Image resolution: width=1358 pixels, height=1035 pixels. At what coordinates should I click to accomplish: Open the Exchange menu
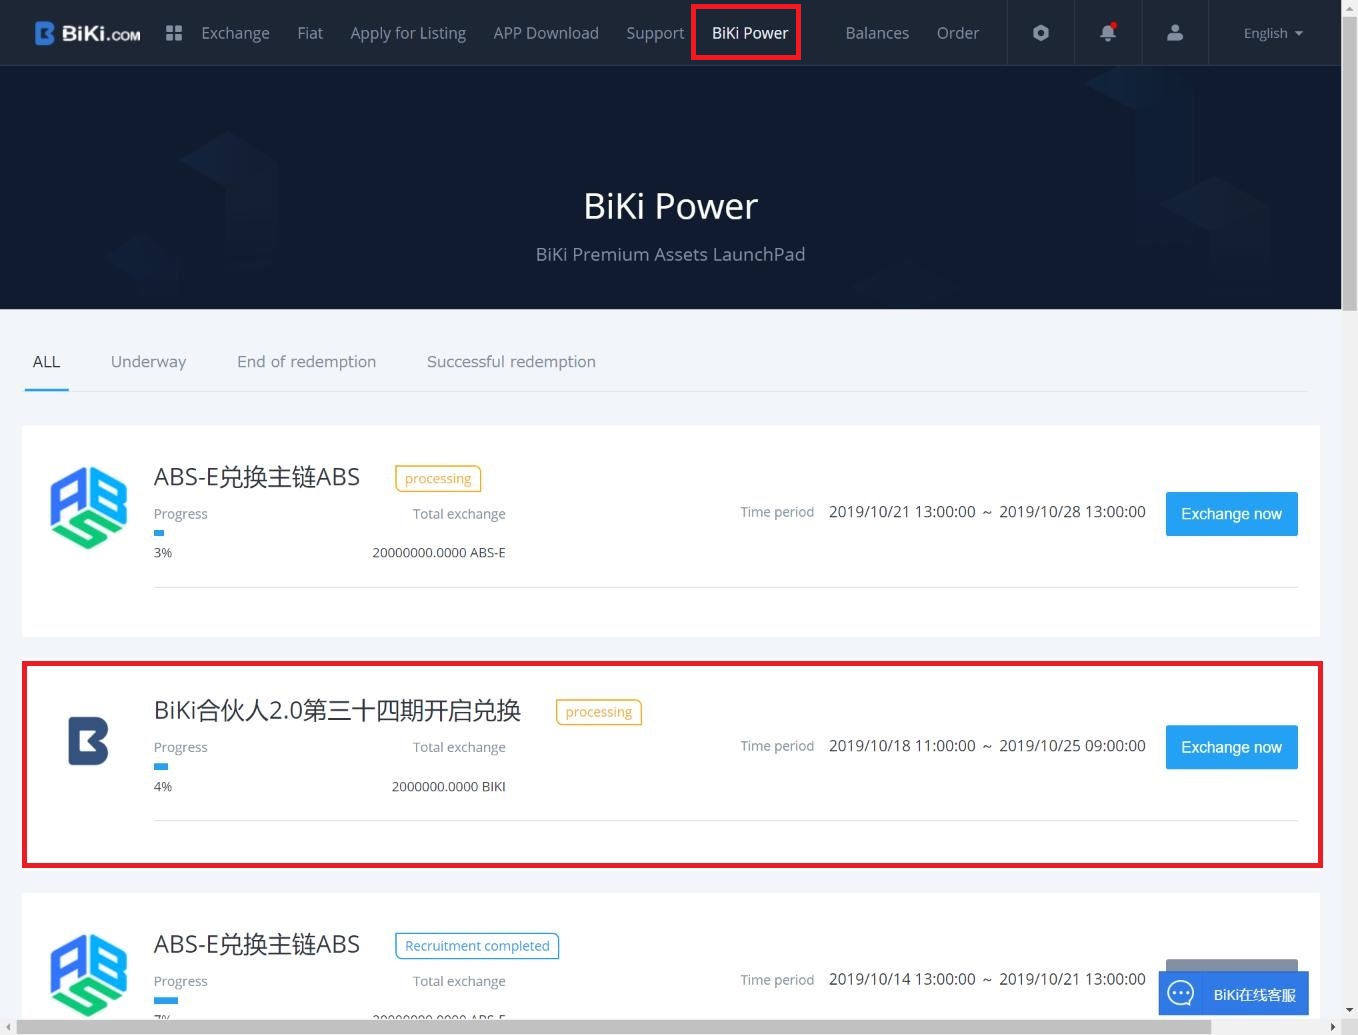coord(235,33)
